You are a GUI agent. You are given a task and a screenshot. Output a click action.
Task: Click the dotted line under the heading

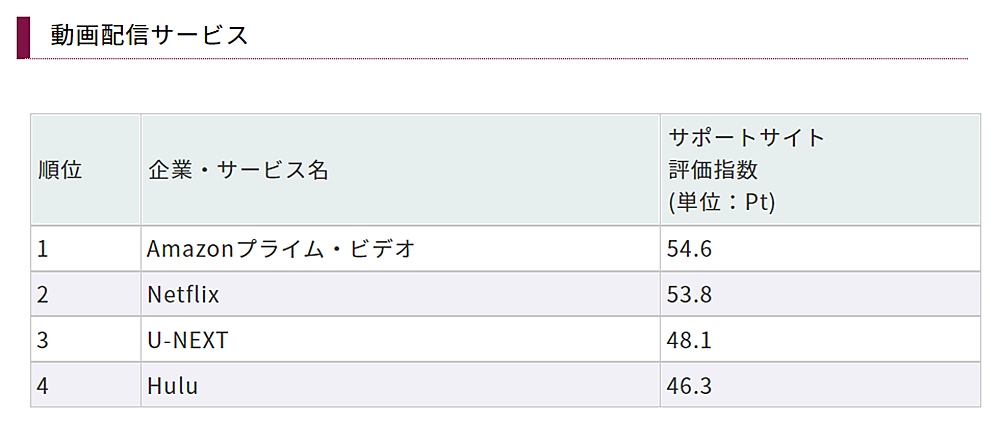pyautogui.click(x=500, y=59)
